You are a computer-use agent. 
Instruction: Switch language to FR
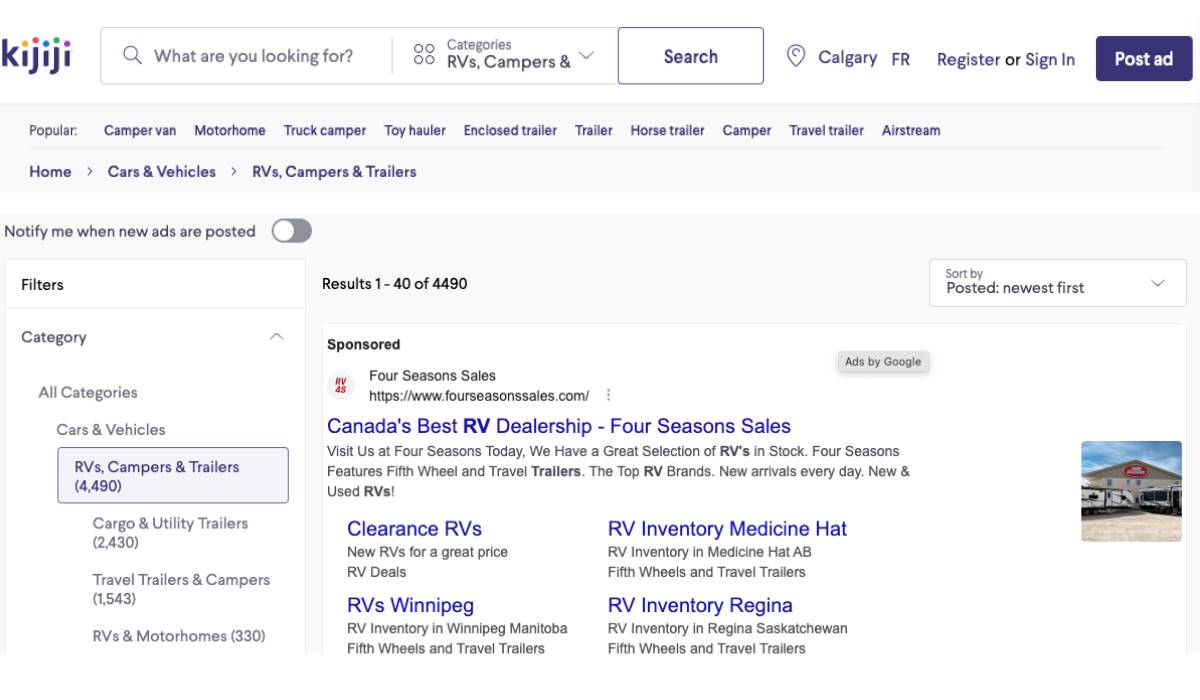coord(901,59)
